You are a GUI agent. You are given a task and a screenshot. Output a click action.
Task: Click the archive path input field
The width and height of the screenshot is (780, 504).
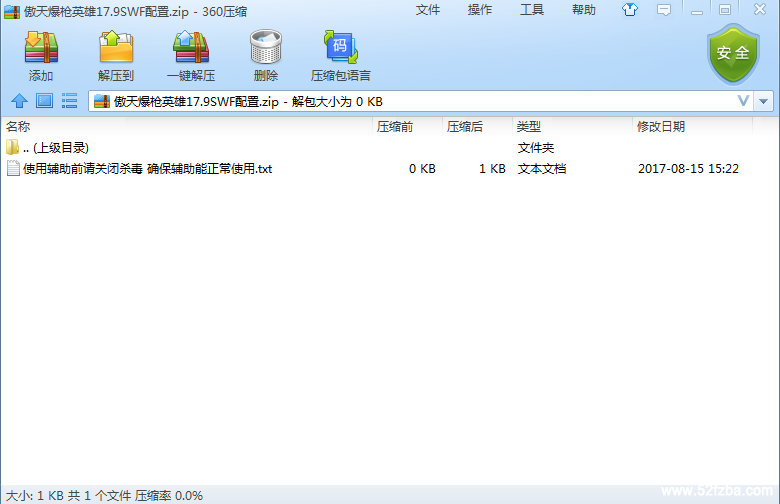(420, 101)
